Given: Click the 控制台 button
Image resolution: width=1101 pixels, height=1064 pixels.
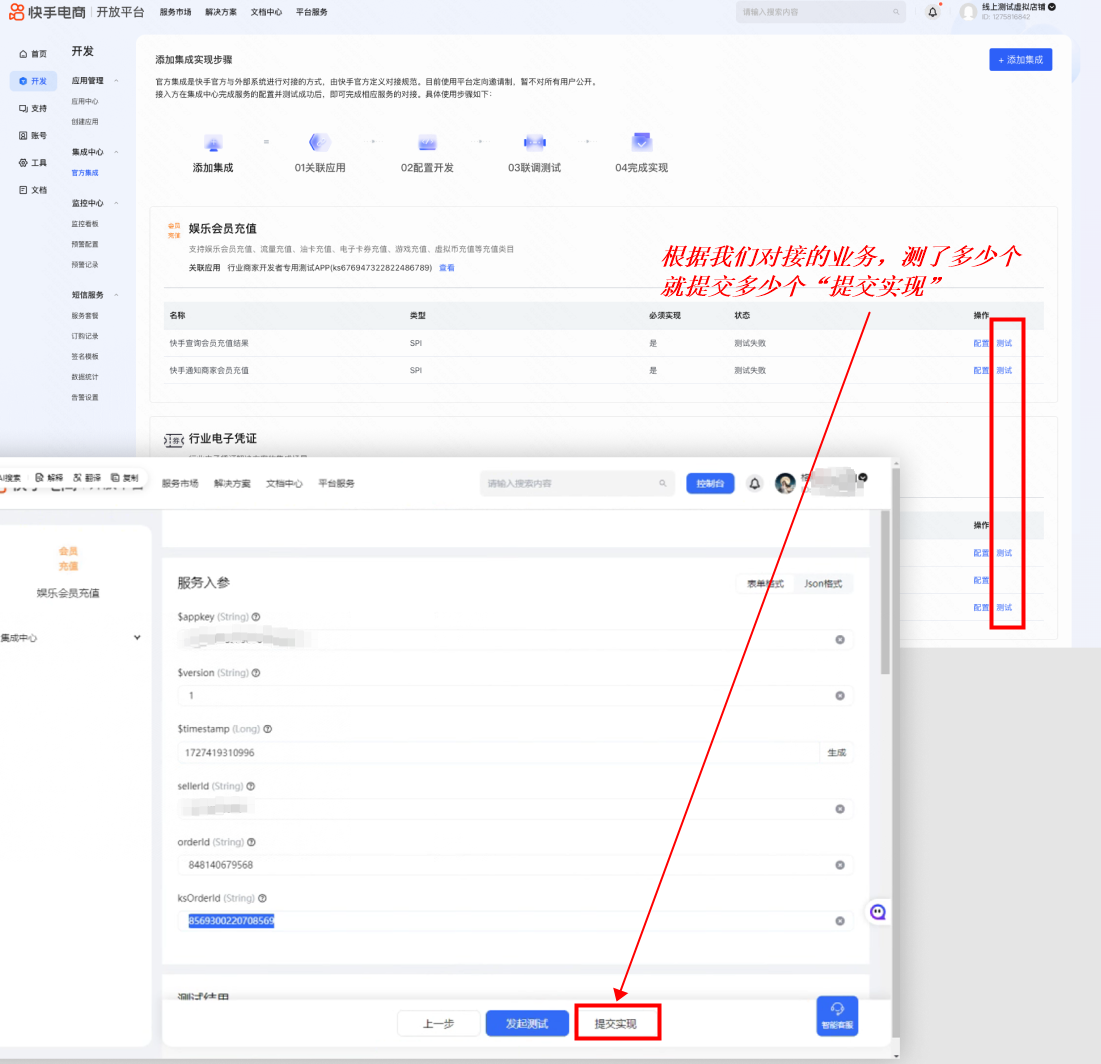Looking at the screenshot, I should [710, 483].
